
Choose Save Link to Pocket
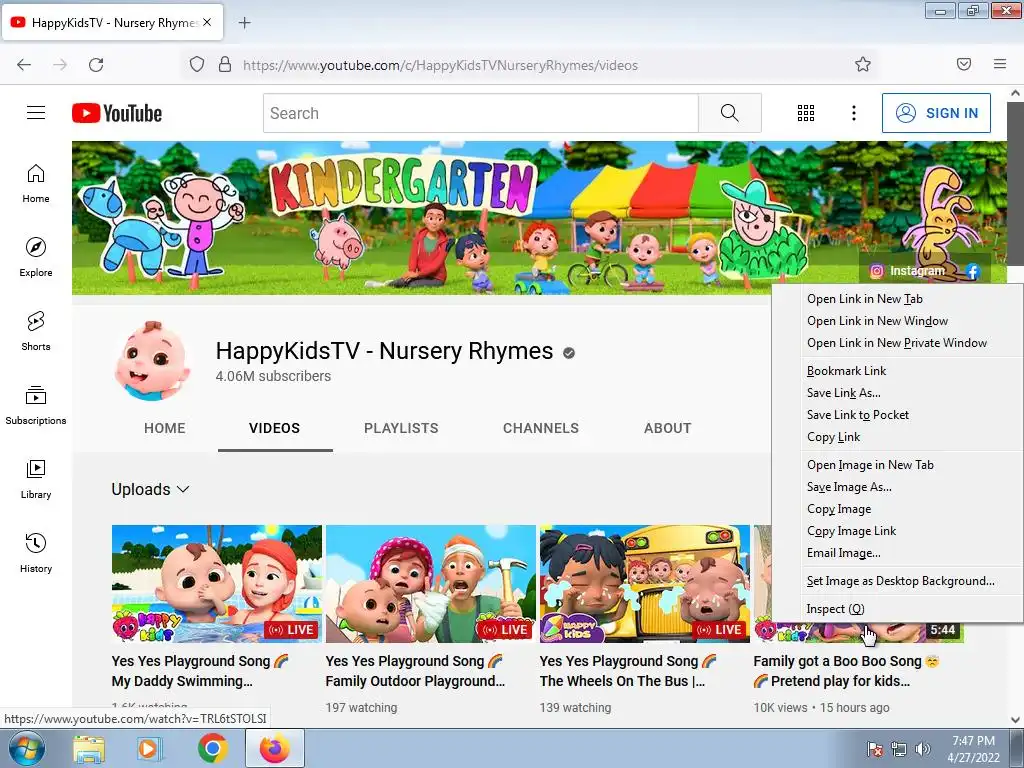click(x=897, y=415)
